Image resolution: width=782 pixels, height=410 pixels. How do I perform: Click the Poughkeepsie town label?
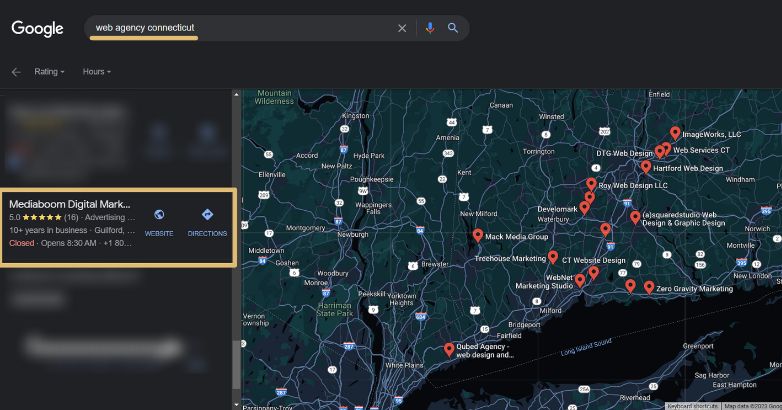click(x=372, y=180)
